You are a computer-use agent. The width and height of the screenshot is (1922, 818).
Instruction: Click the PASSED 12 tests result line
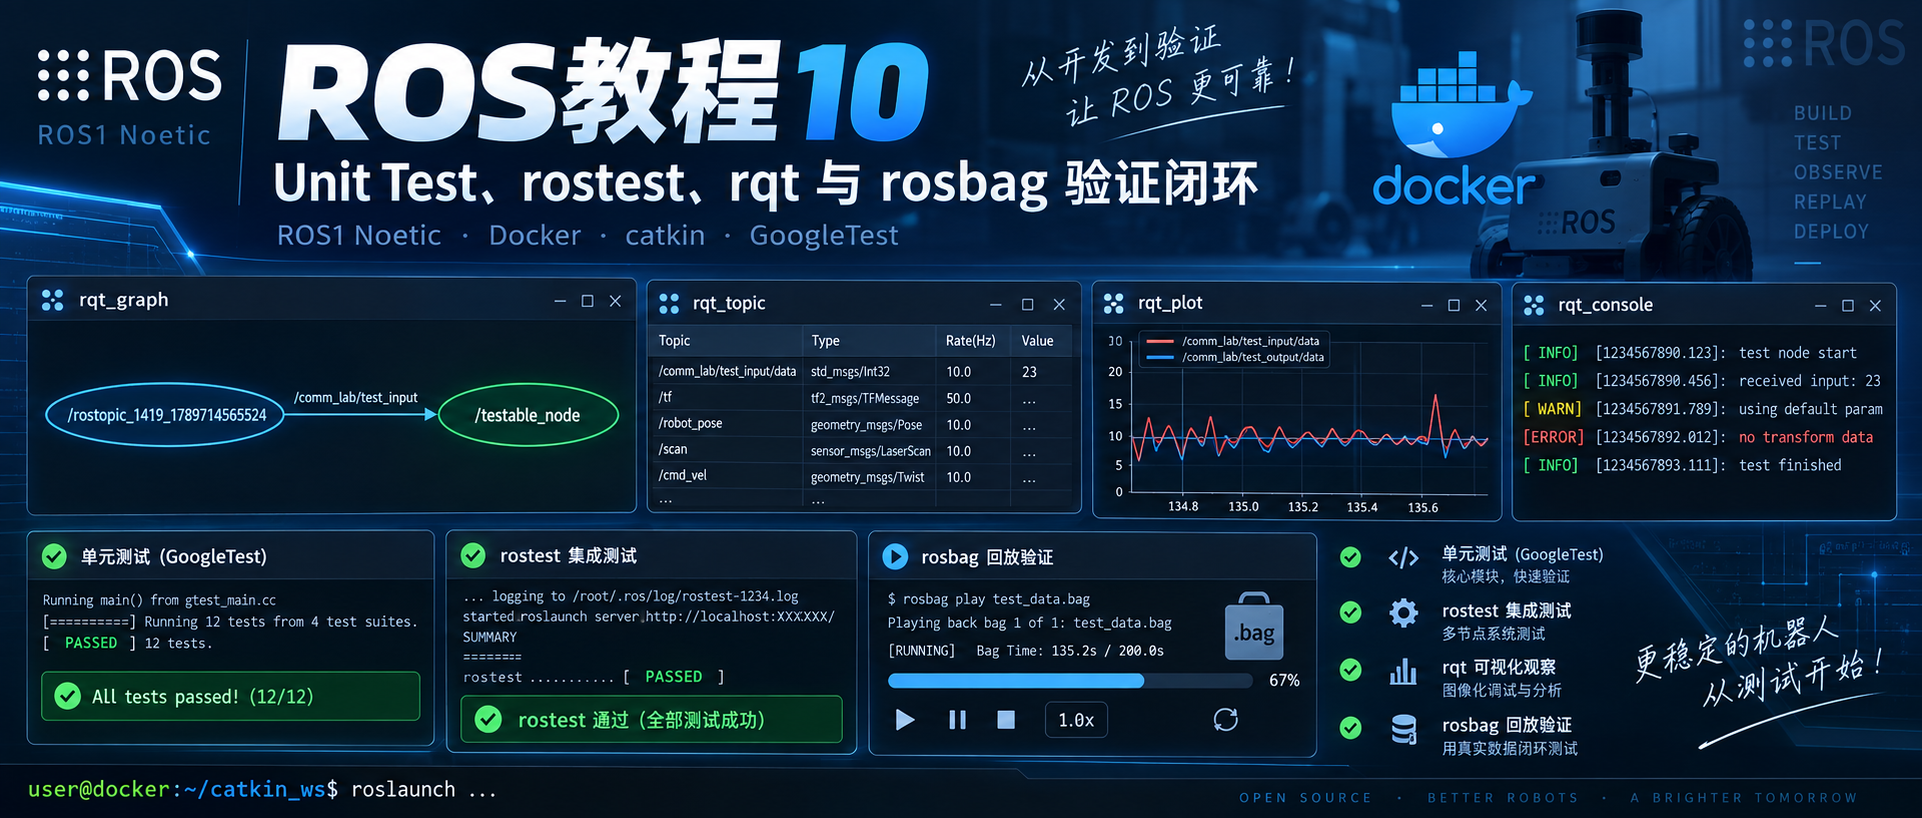(x=127, y=643)
